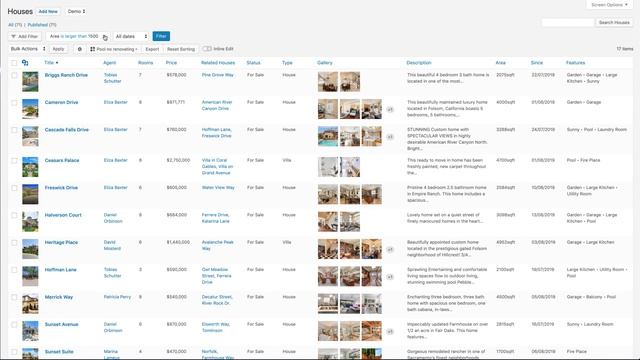Sort by the Price column header
The height and width of the screenshot is (360, 640).
tap(171, 63)
